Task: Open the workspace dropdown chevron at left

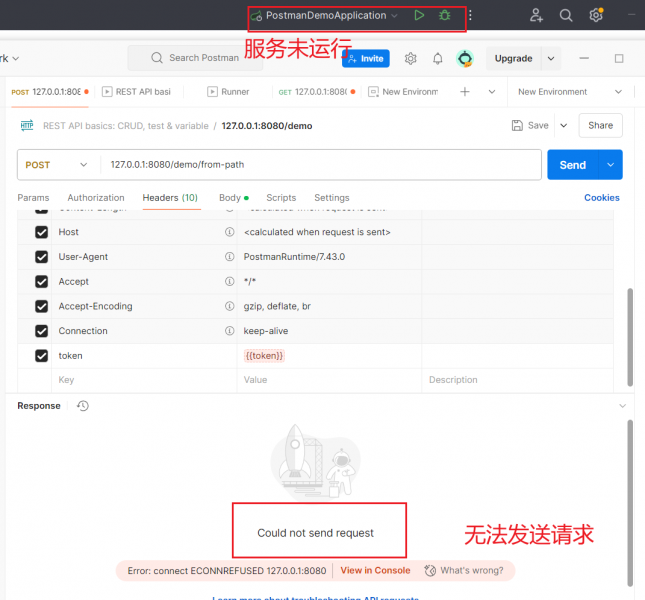Action: point(16,59)
